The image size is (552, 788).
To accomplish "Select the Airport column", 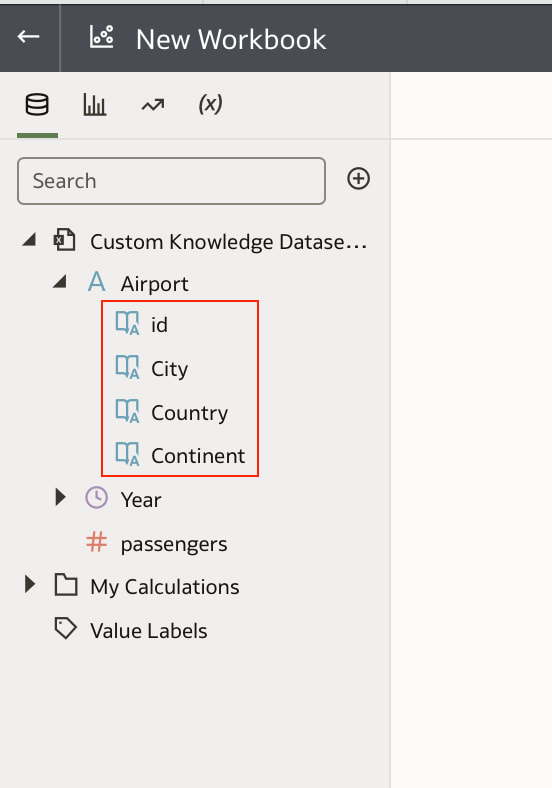I will (154, 284).
